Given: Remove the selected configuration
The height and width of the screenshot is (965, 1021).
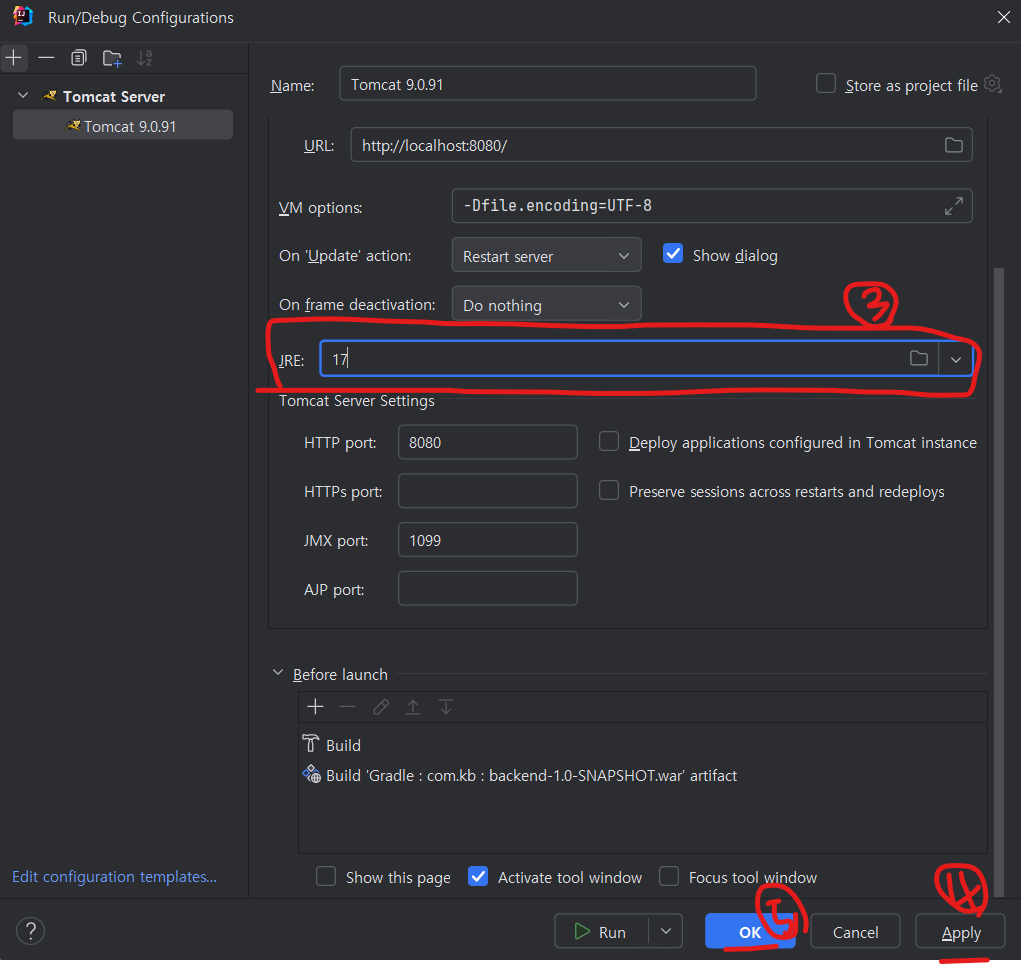Looking at the screenshot, I should [46, 58].
